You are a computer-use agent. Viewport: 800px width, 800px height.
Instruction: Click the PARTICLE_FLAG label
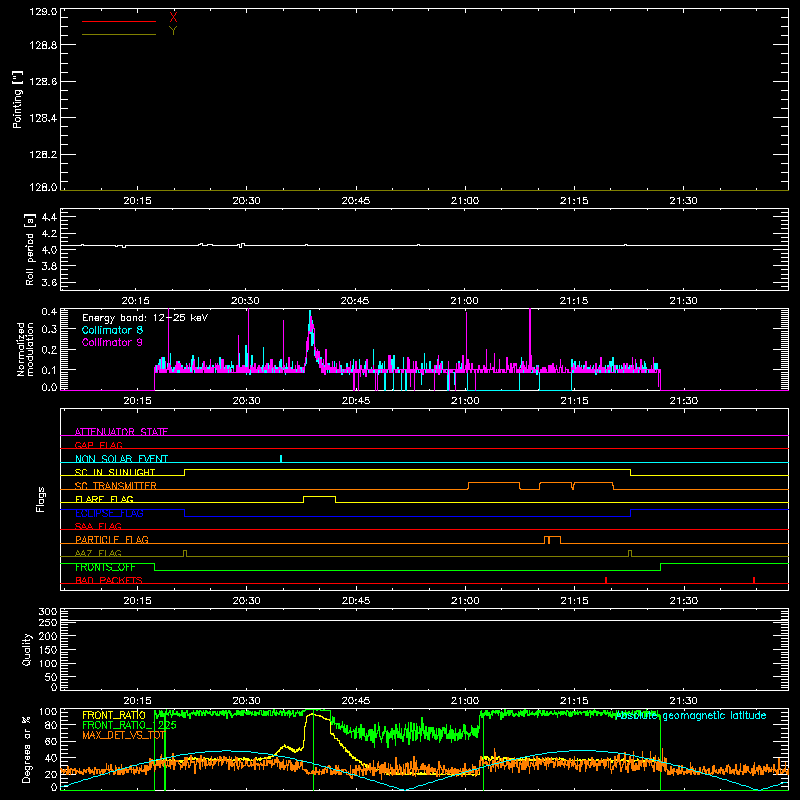pyautogui.click(x=112, y=539)
